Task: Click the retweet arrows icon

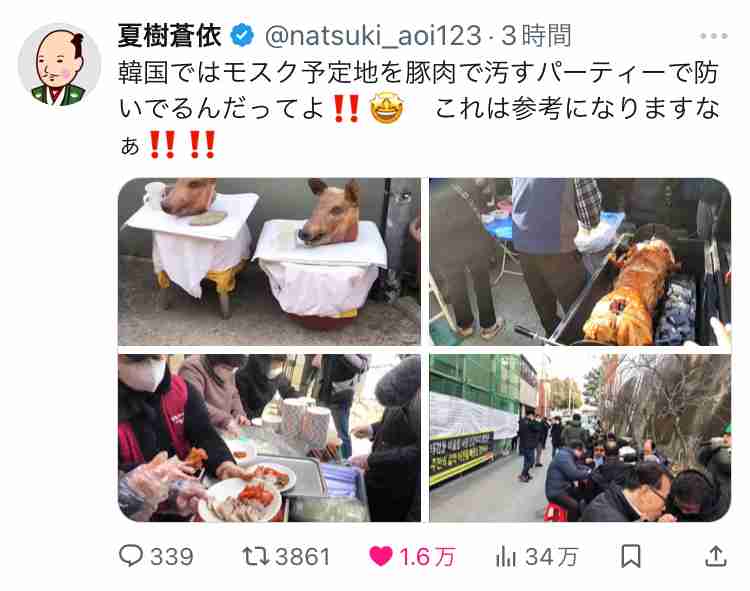Action: (x=256, y=557)
